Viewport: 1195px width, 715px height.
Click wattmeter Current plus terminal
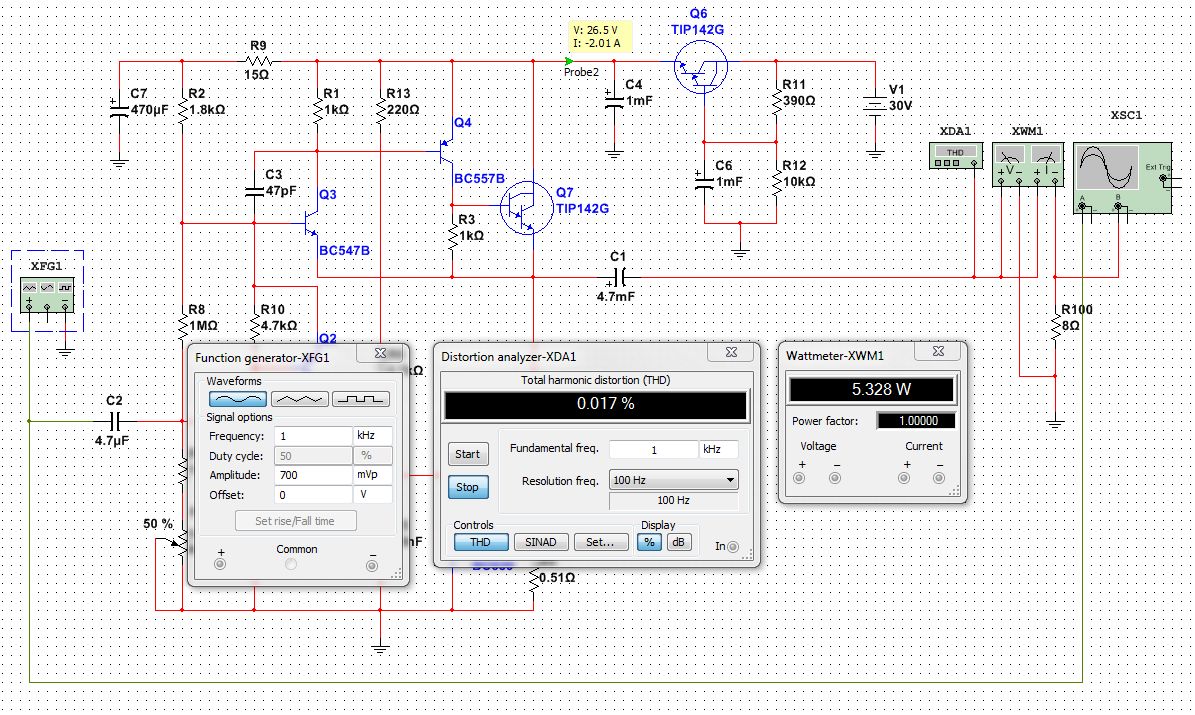904,478
